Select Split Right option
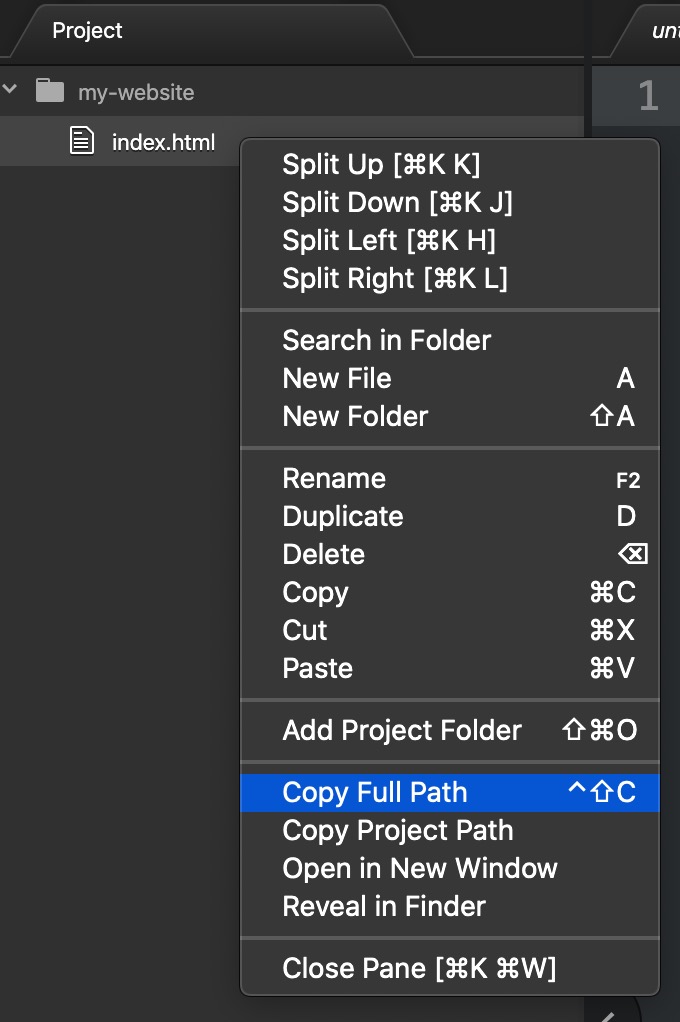This screenshot has height=1022, width=680. point(395,278)
